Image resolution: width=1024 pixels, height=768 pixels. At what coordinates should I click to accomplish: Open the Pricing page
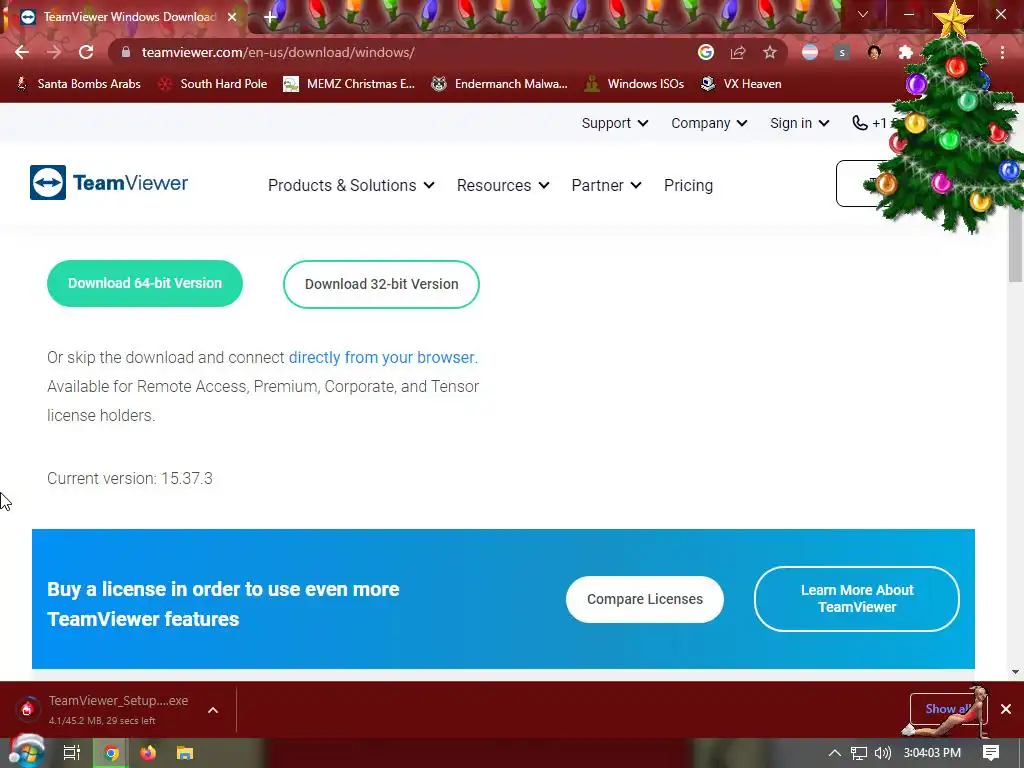coord(688,185)
